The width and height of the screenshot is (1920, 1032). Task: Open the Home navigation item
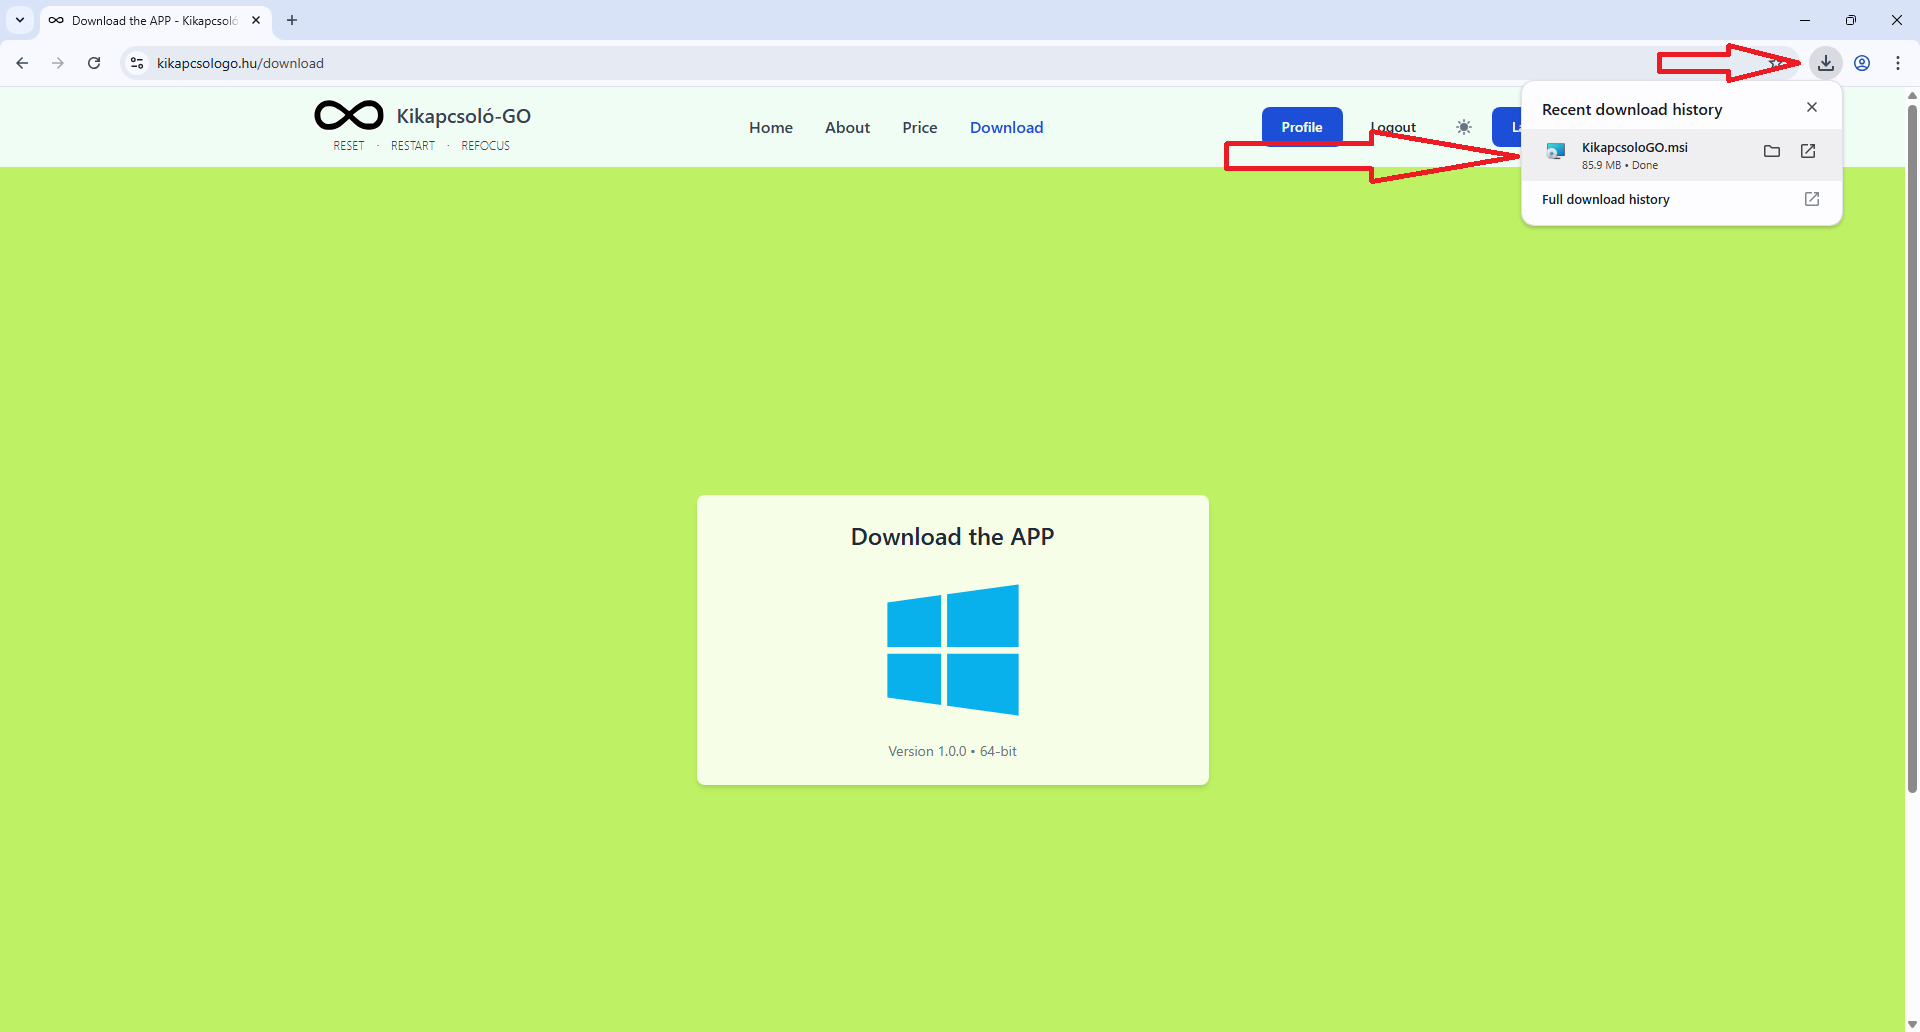coord(770,127)
